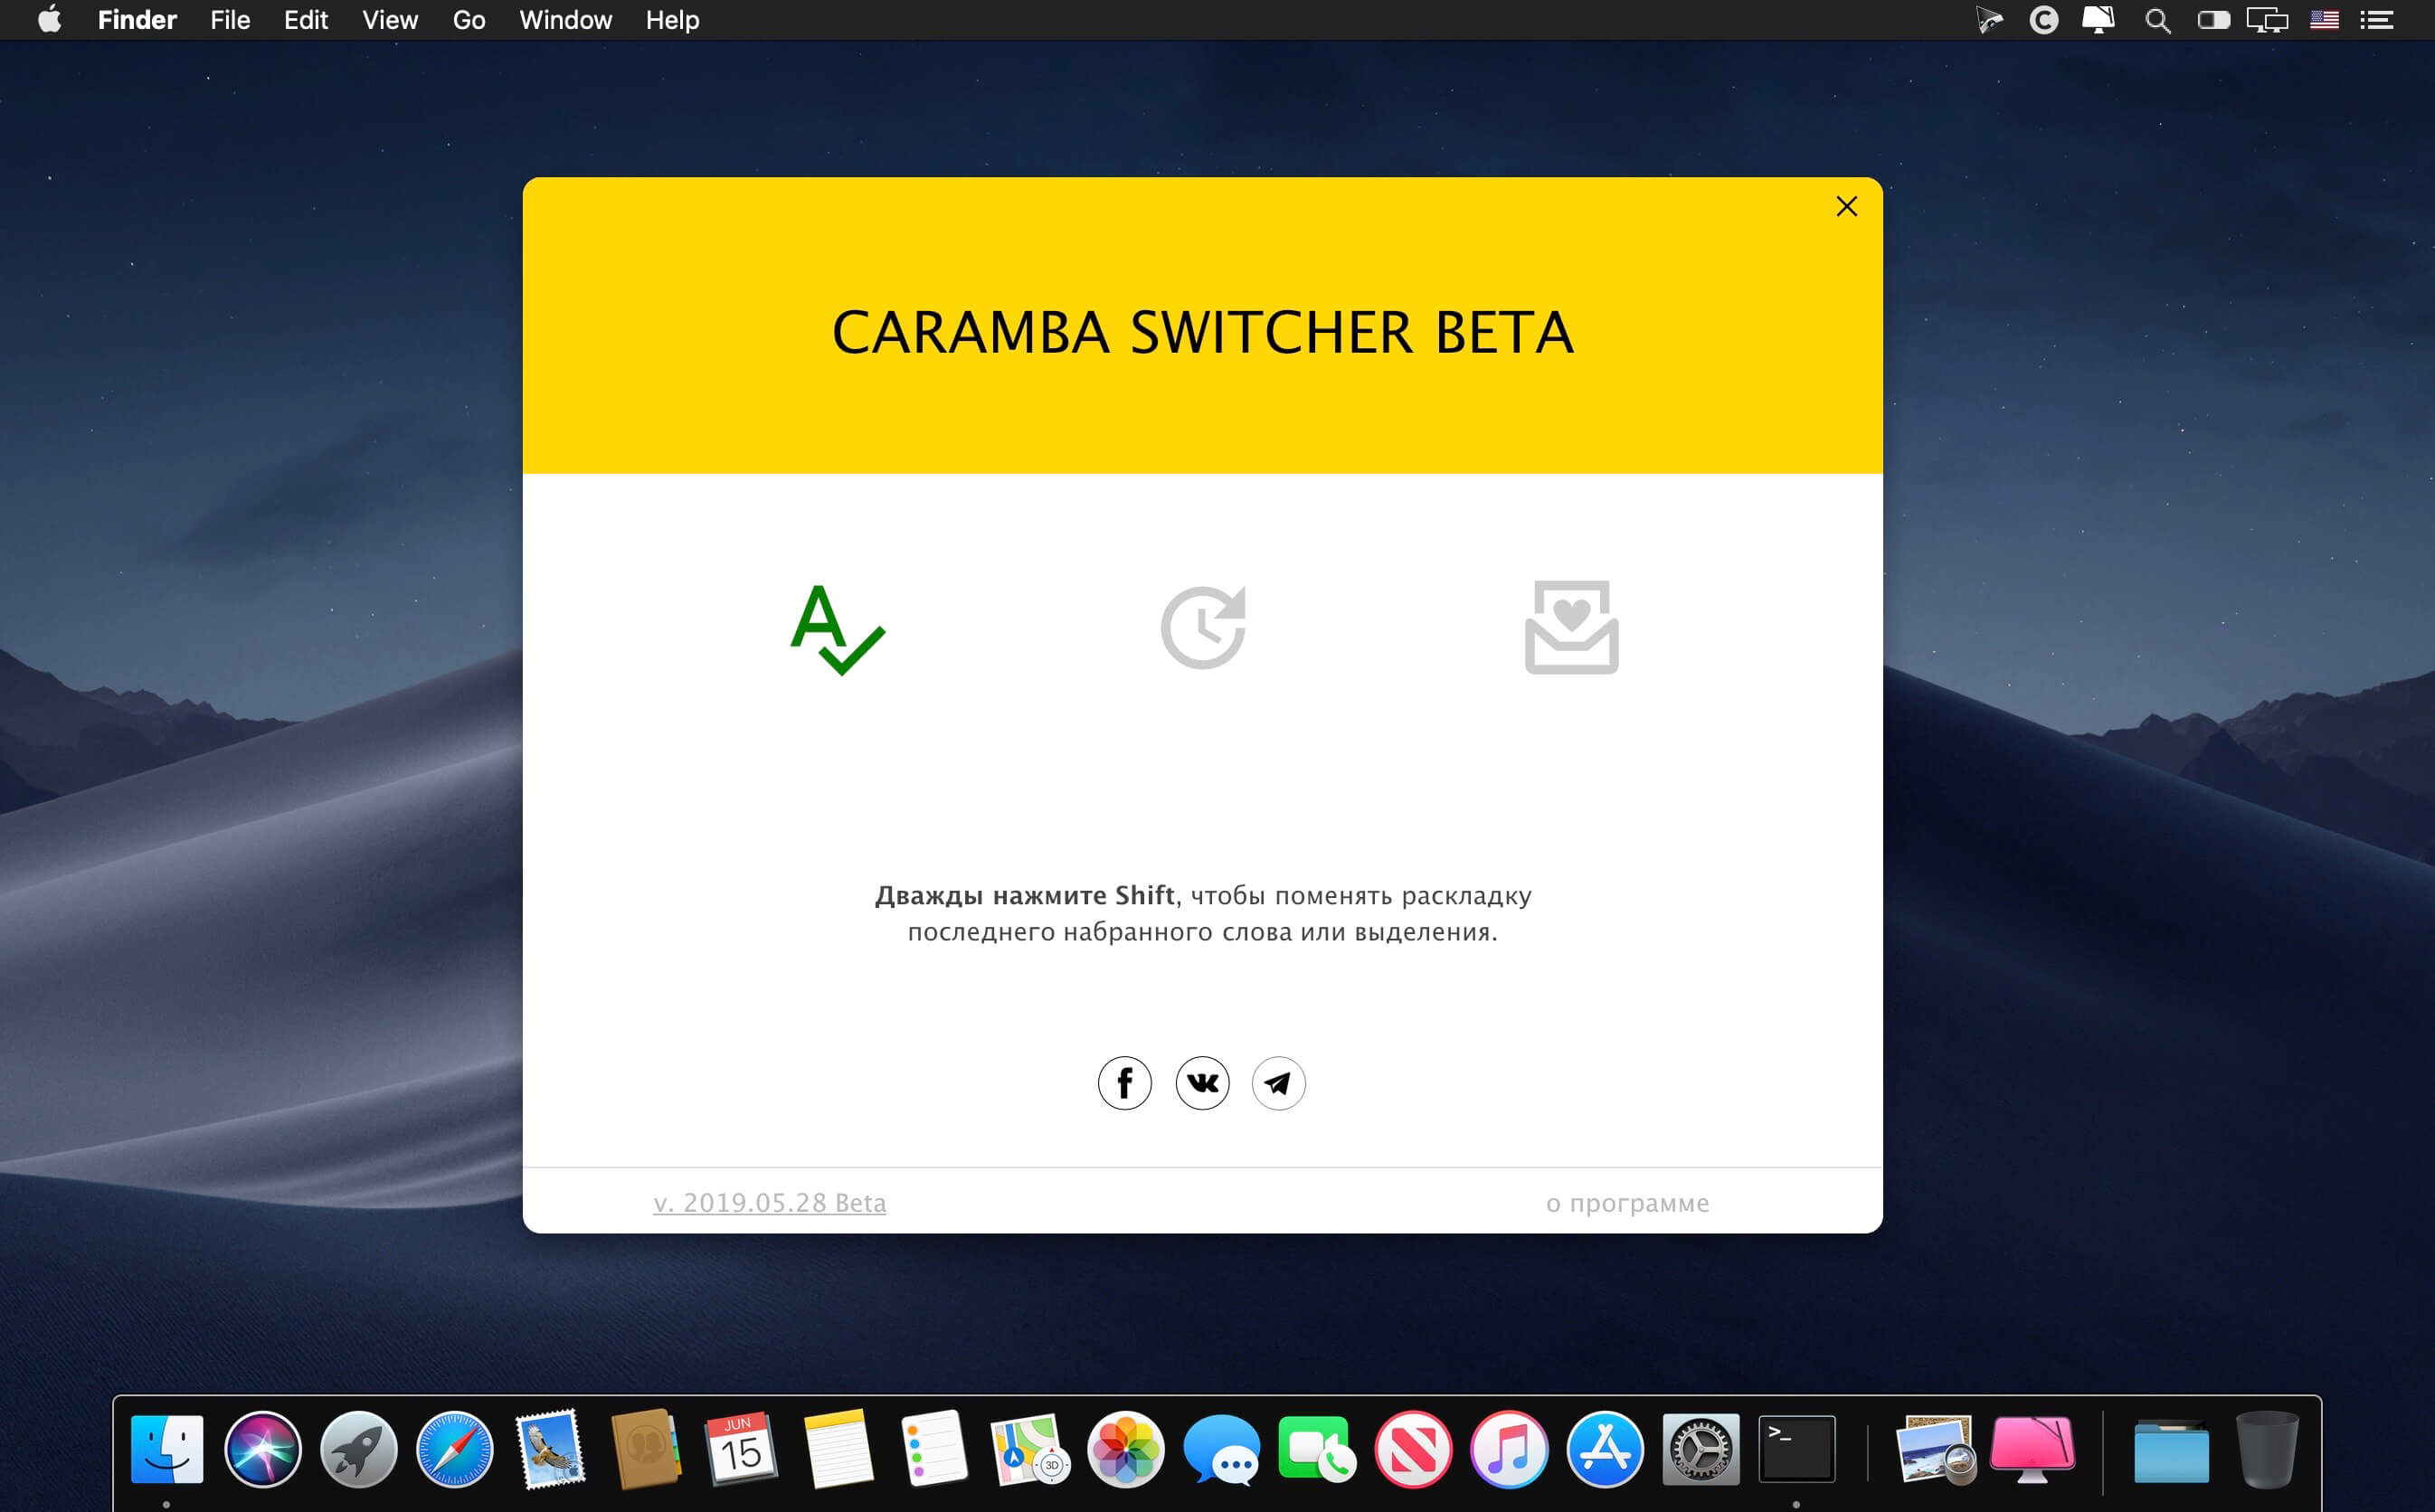Open the blue folder in the Dock
The height and width of the screenshot is (1512, 2435).
pyautogui.click(x=2171, y=1451)
